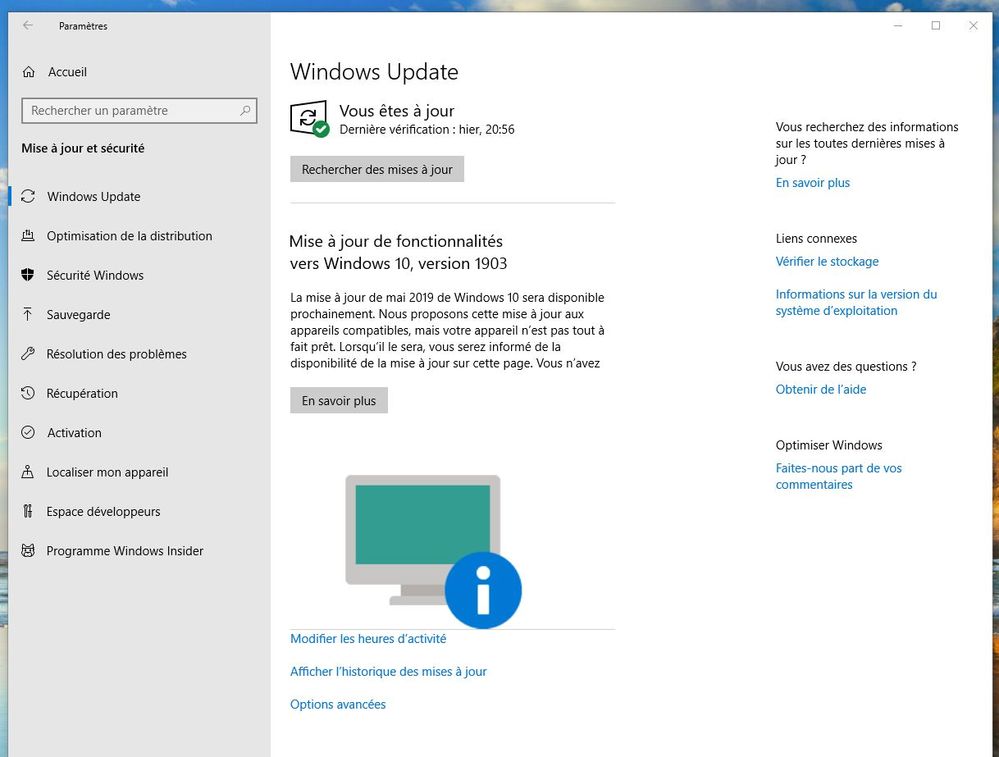This screenshot has height=757, width=999.
Task: Open Modifier les heures d'activité link
Action: pyautogui.click(x=368, y=639)
